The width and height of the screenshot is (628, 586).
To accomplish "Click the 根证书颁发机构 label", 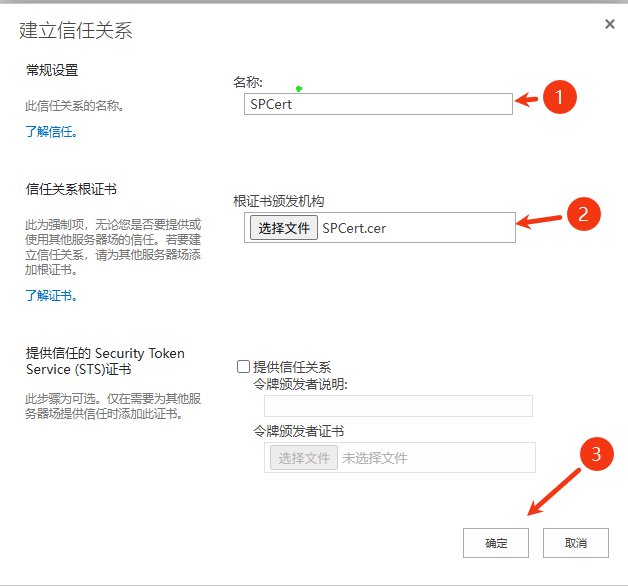I will click(x=279, y=201).
